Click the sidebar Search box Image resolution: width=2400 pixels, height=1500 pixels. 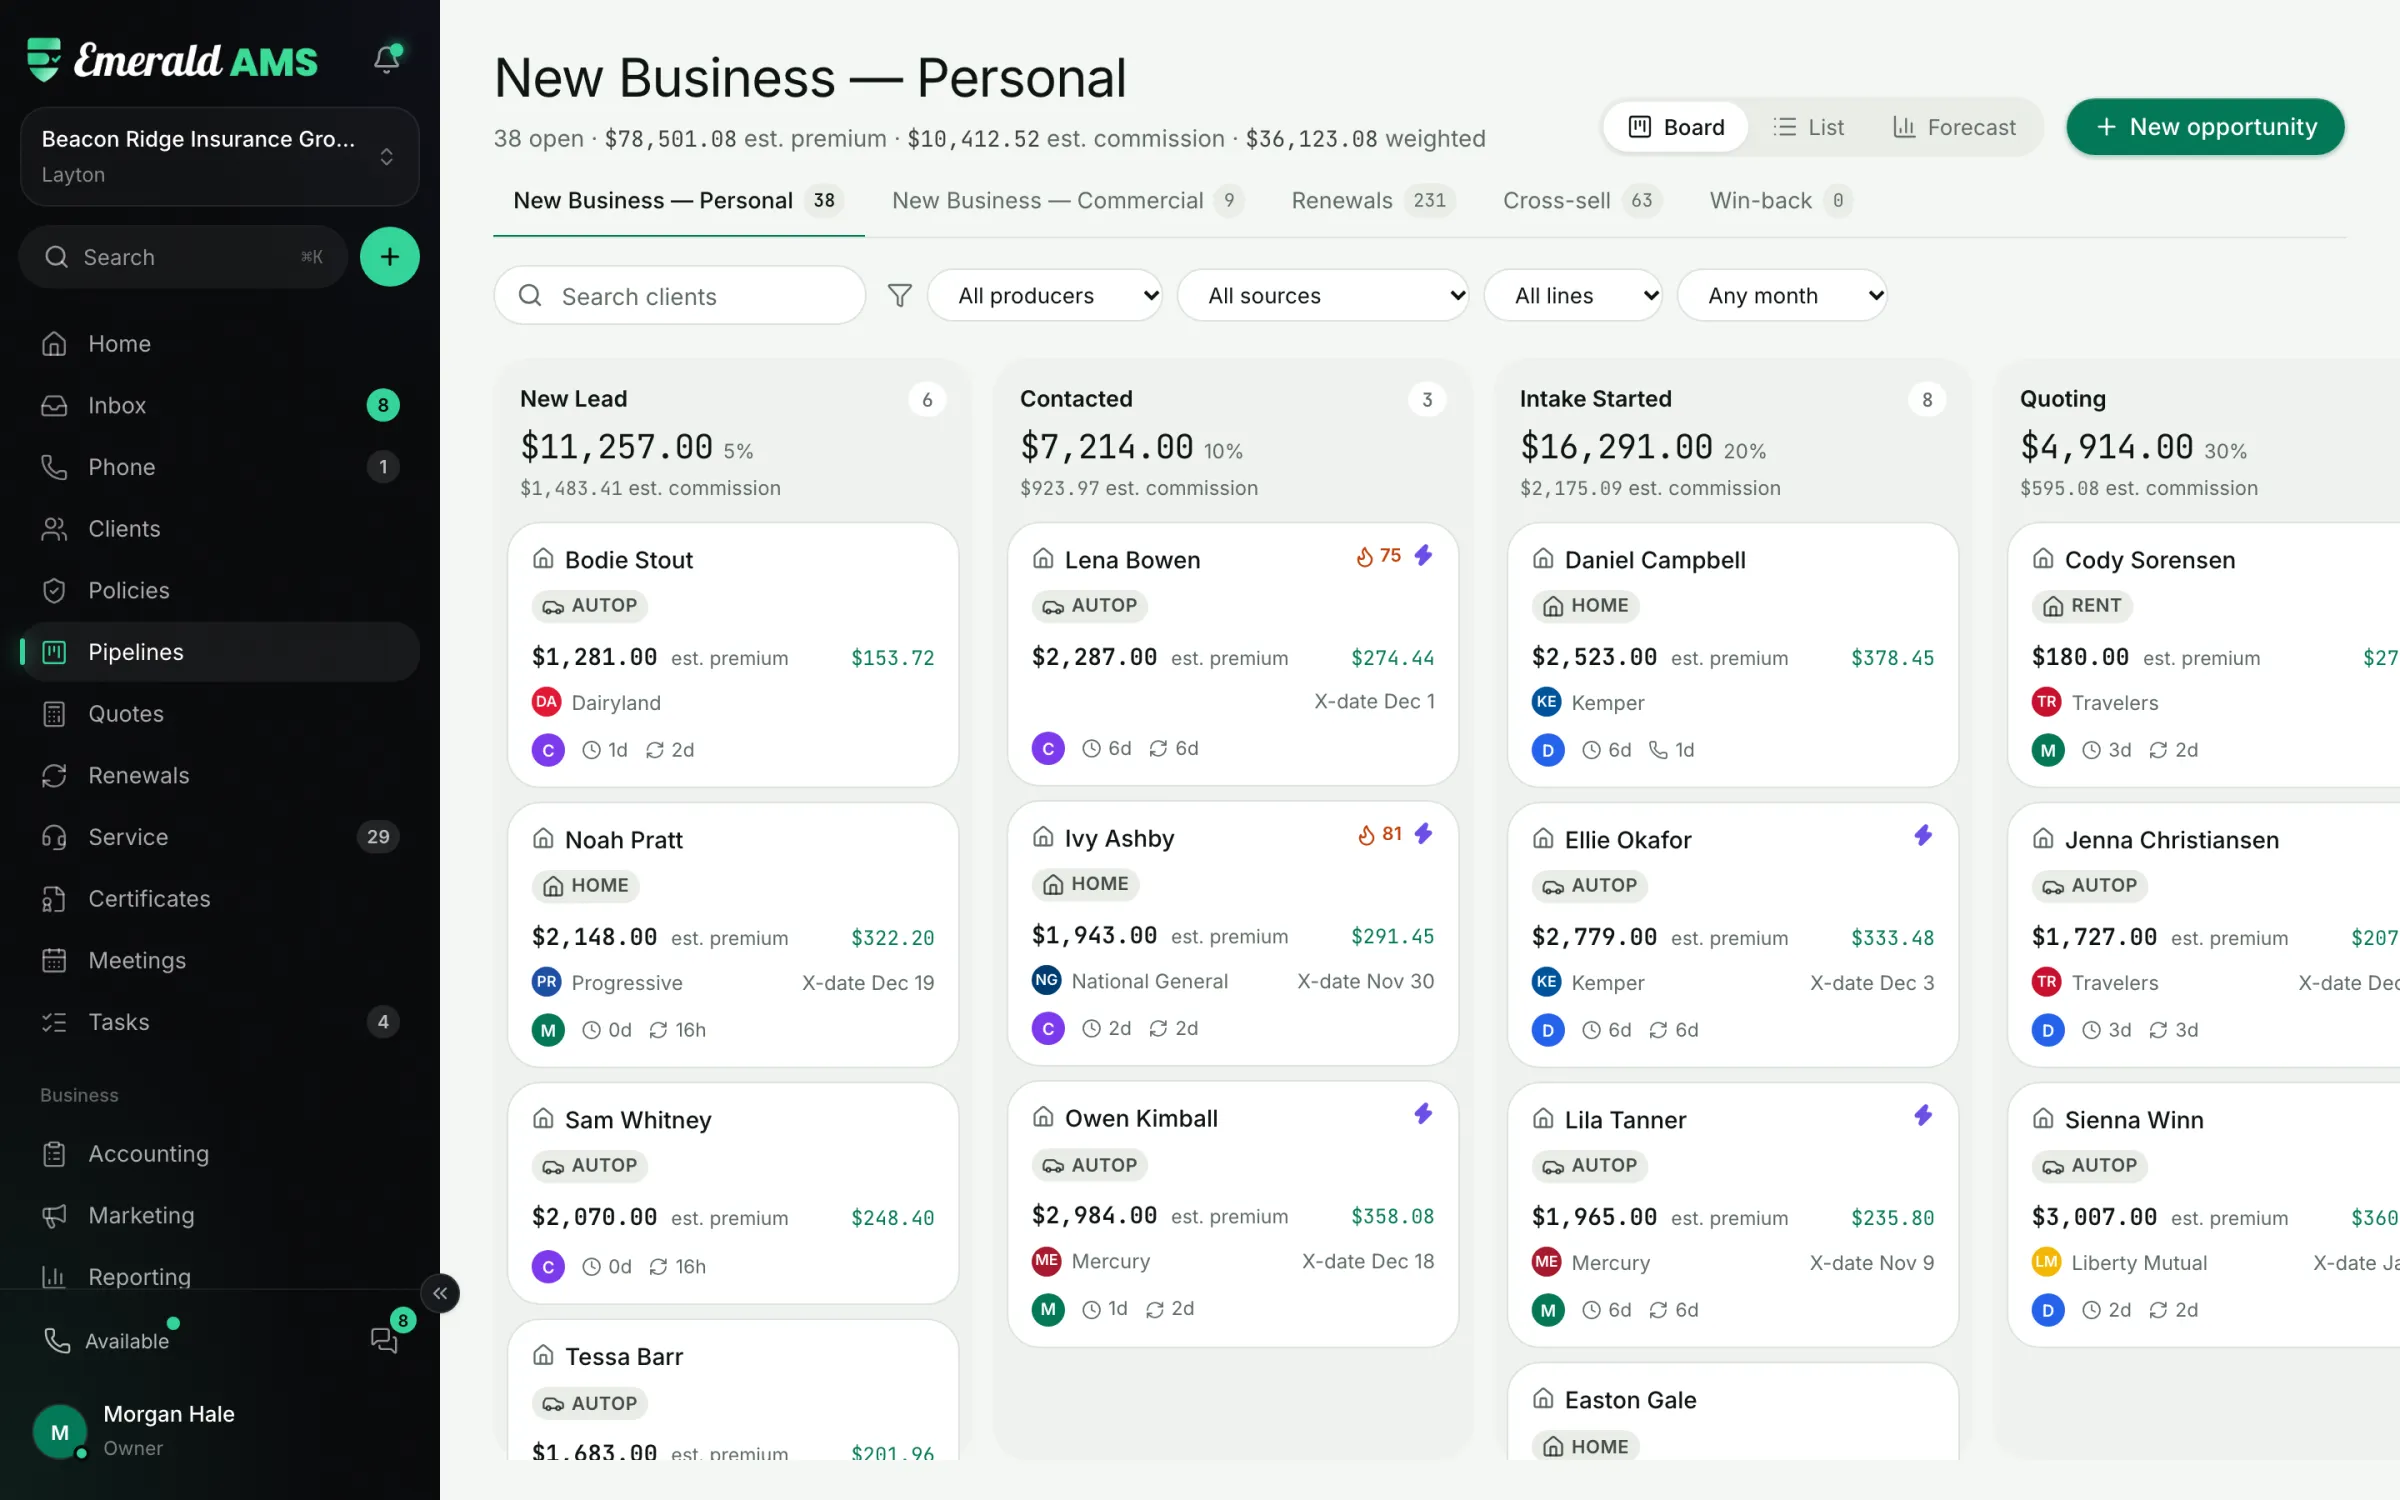pyautogui.click(x=183, y=257)
